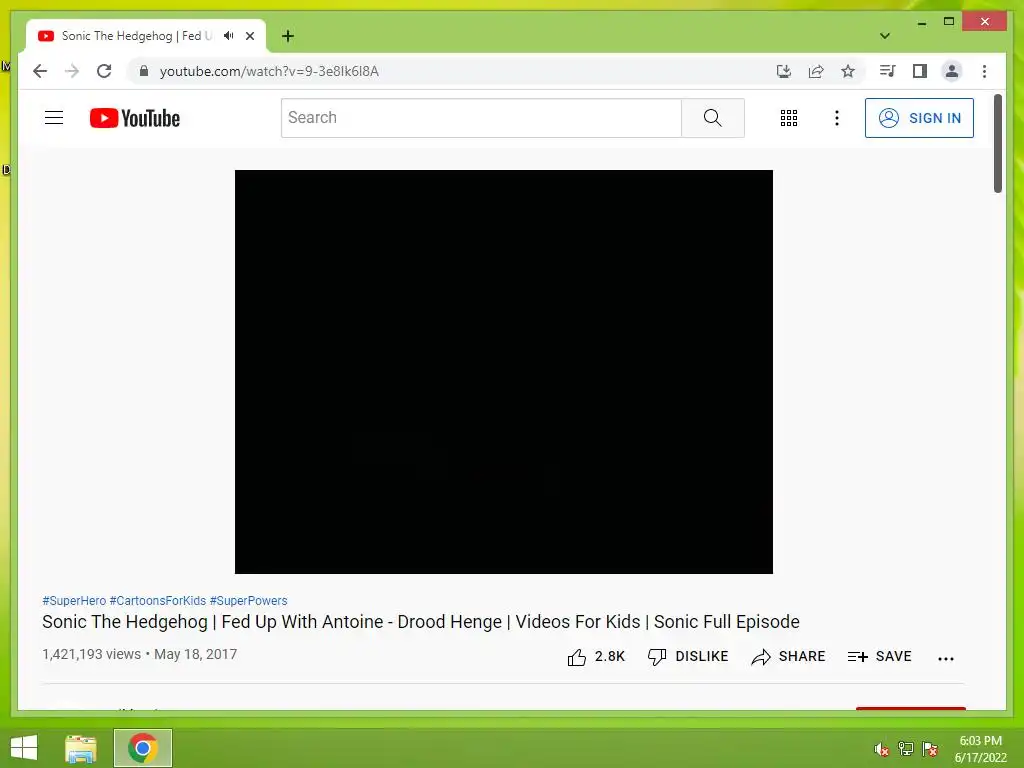View site info via padlock icon
Screen dimensions: 1024x768
tap(144, 71)
